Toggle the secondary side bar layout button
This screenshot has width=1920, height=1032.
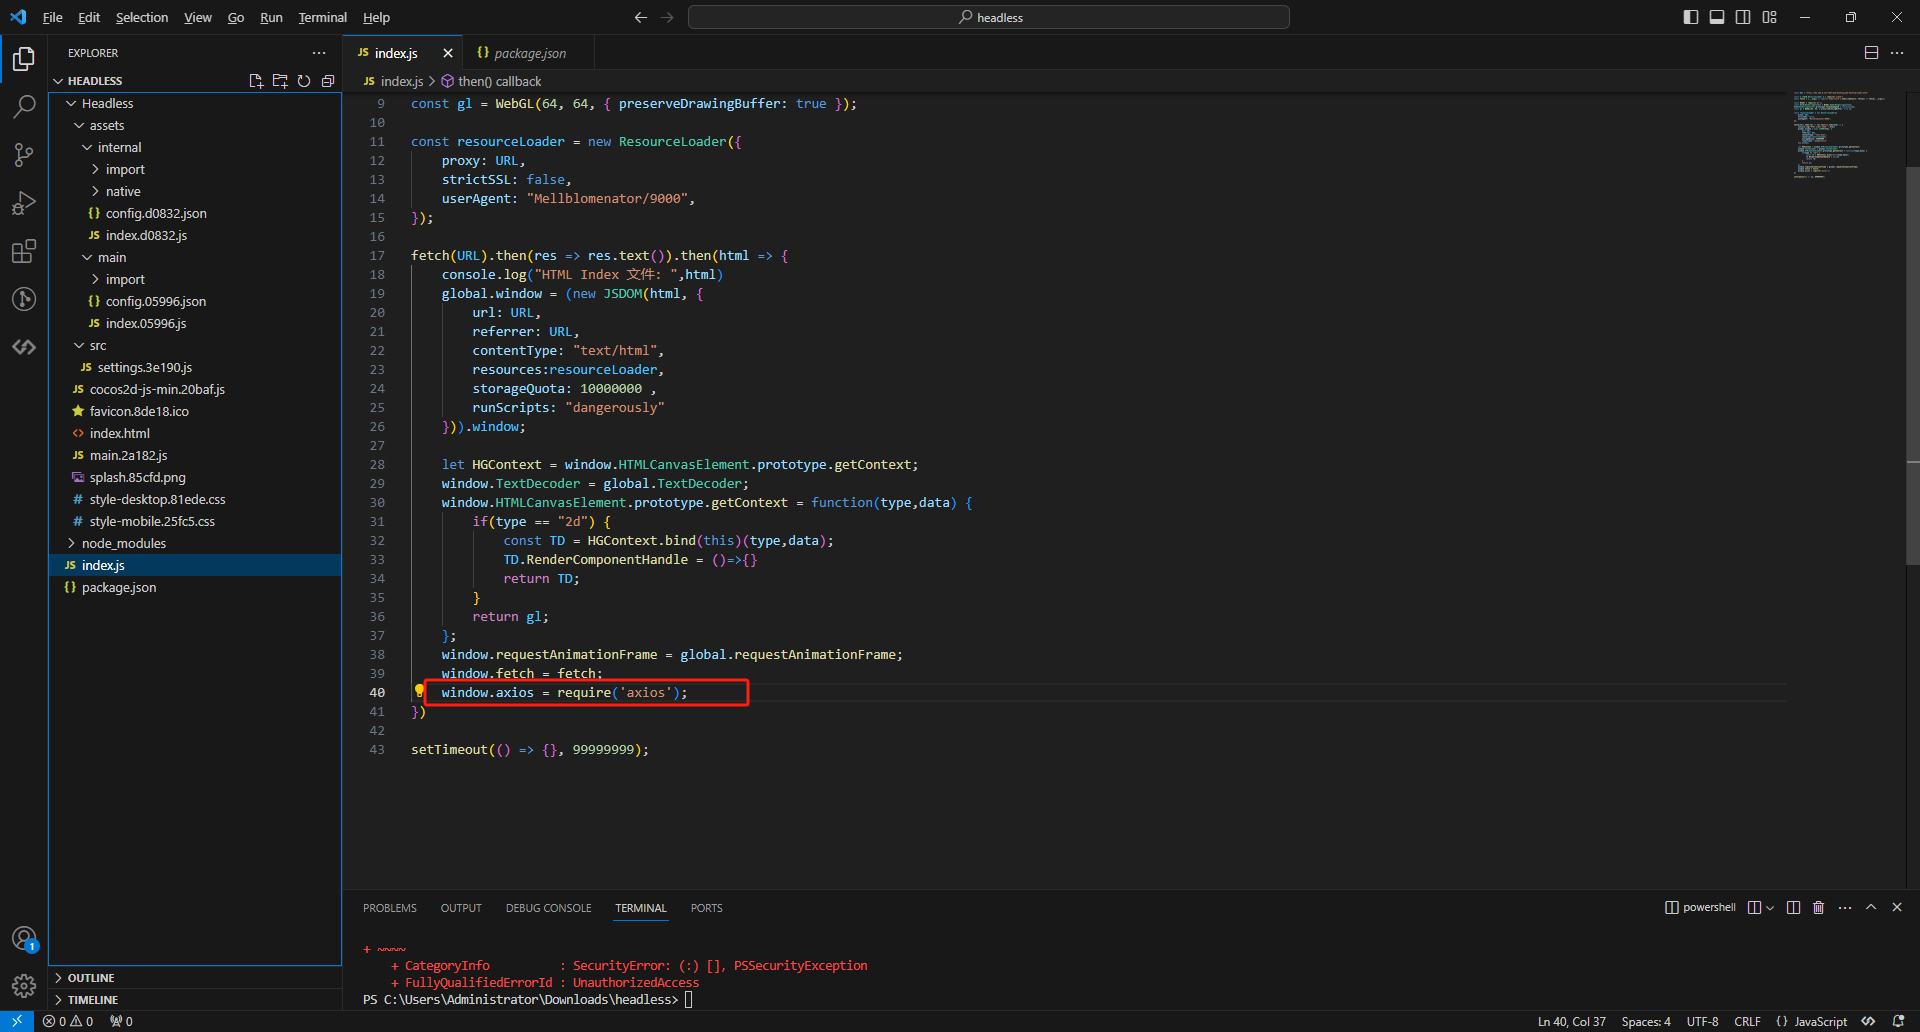pyautogui.click(x=1743, y=17)
